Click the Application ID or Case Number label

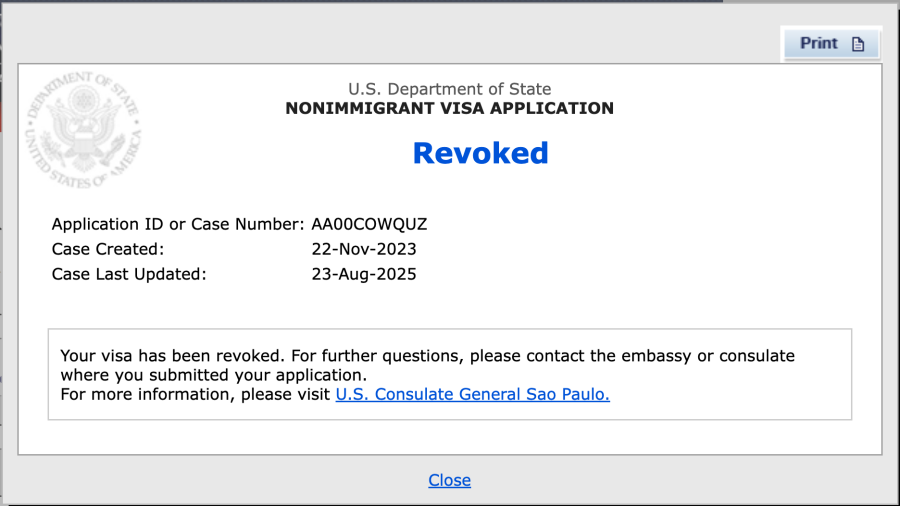pos(178,223)
